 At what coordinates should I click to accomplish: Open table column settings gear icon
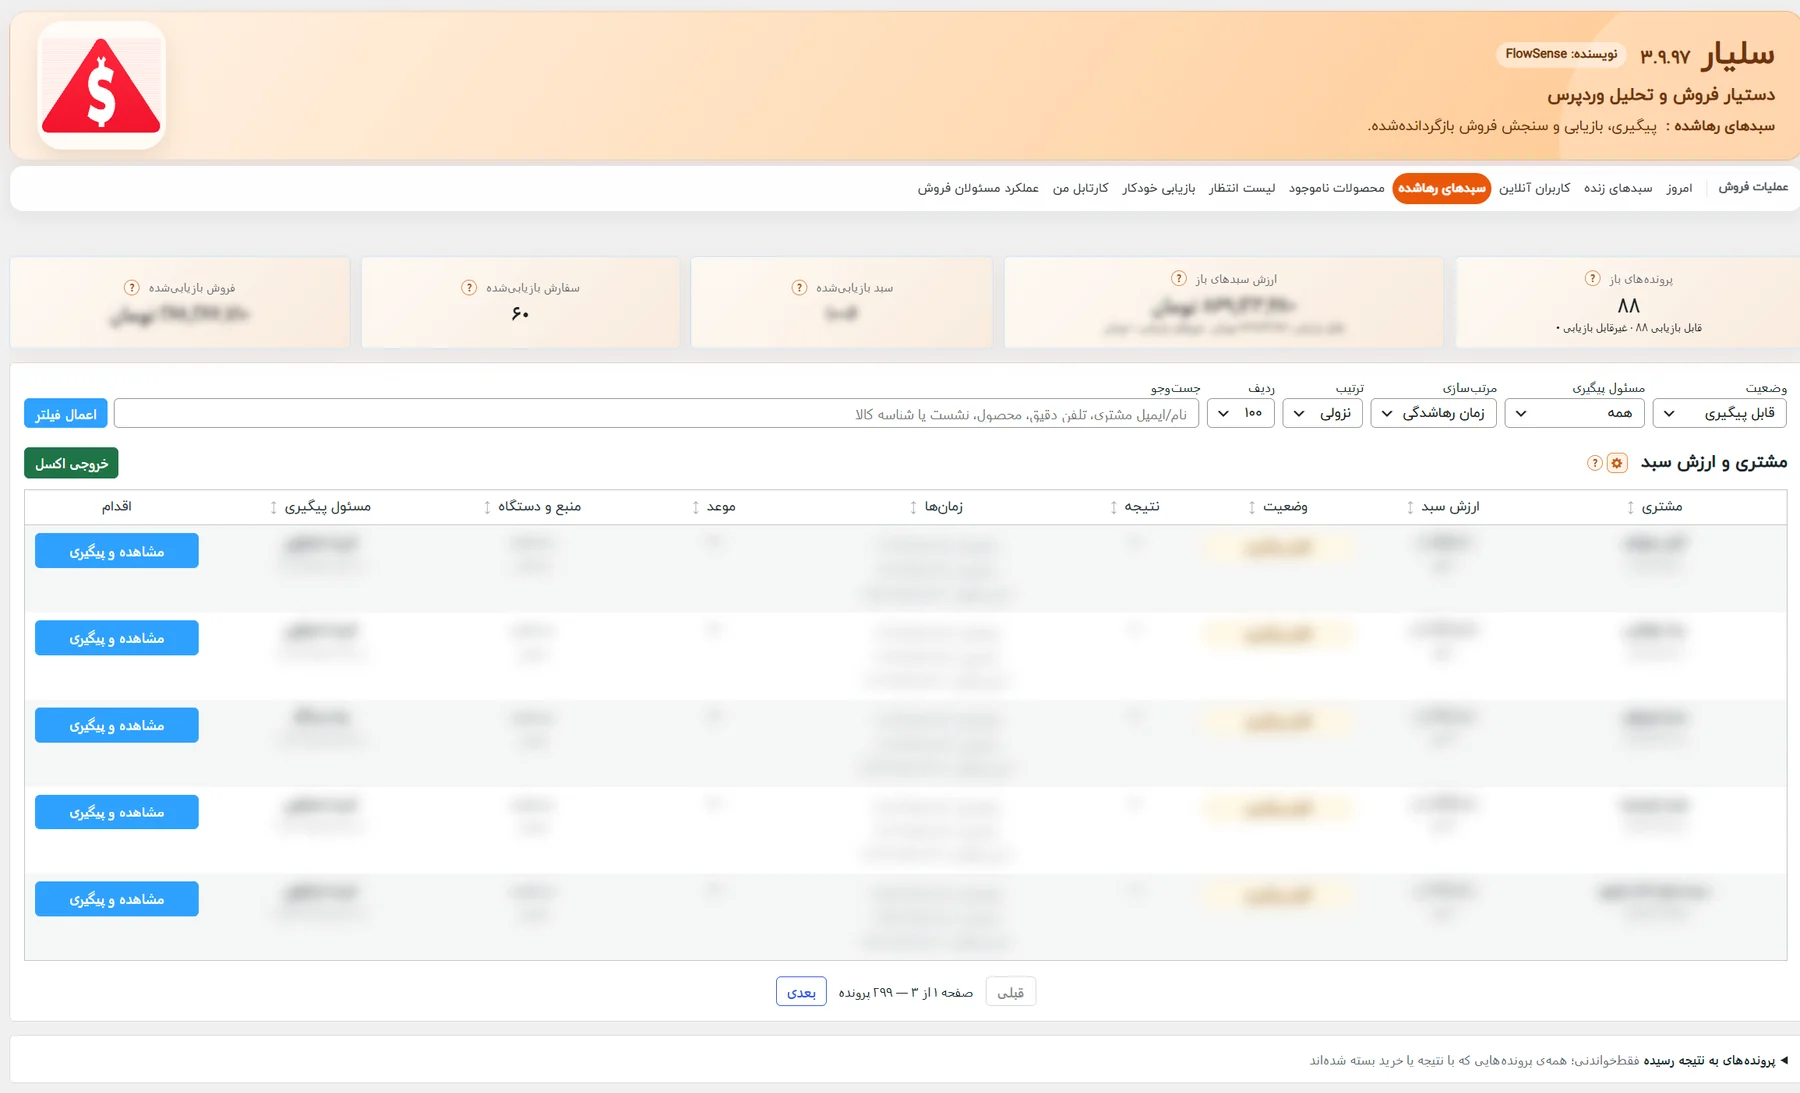(x=1617, y=463)
